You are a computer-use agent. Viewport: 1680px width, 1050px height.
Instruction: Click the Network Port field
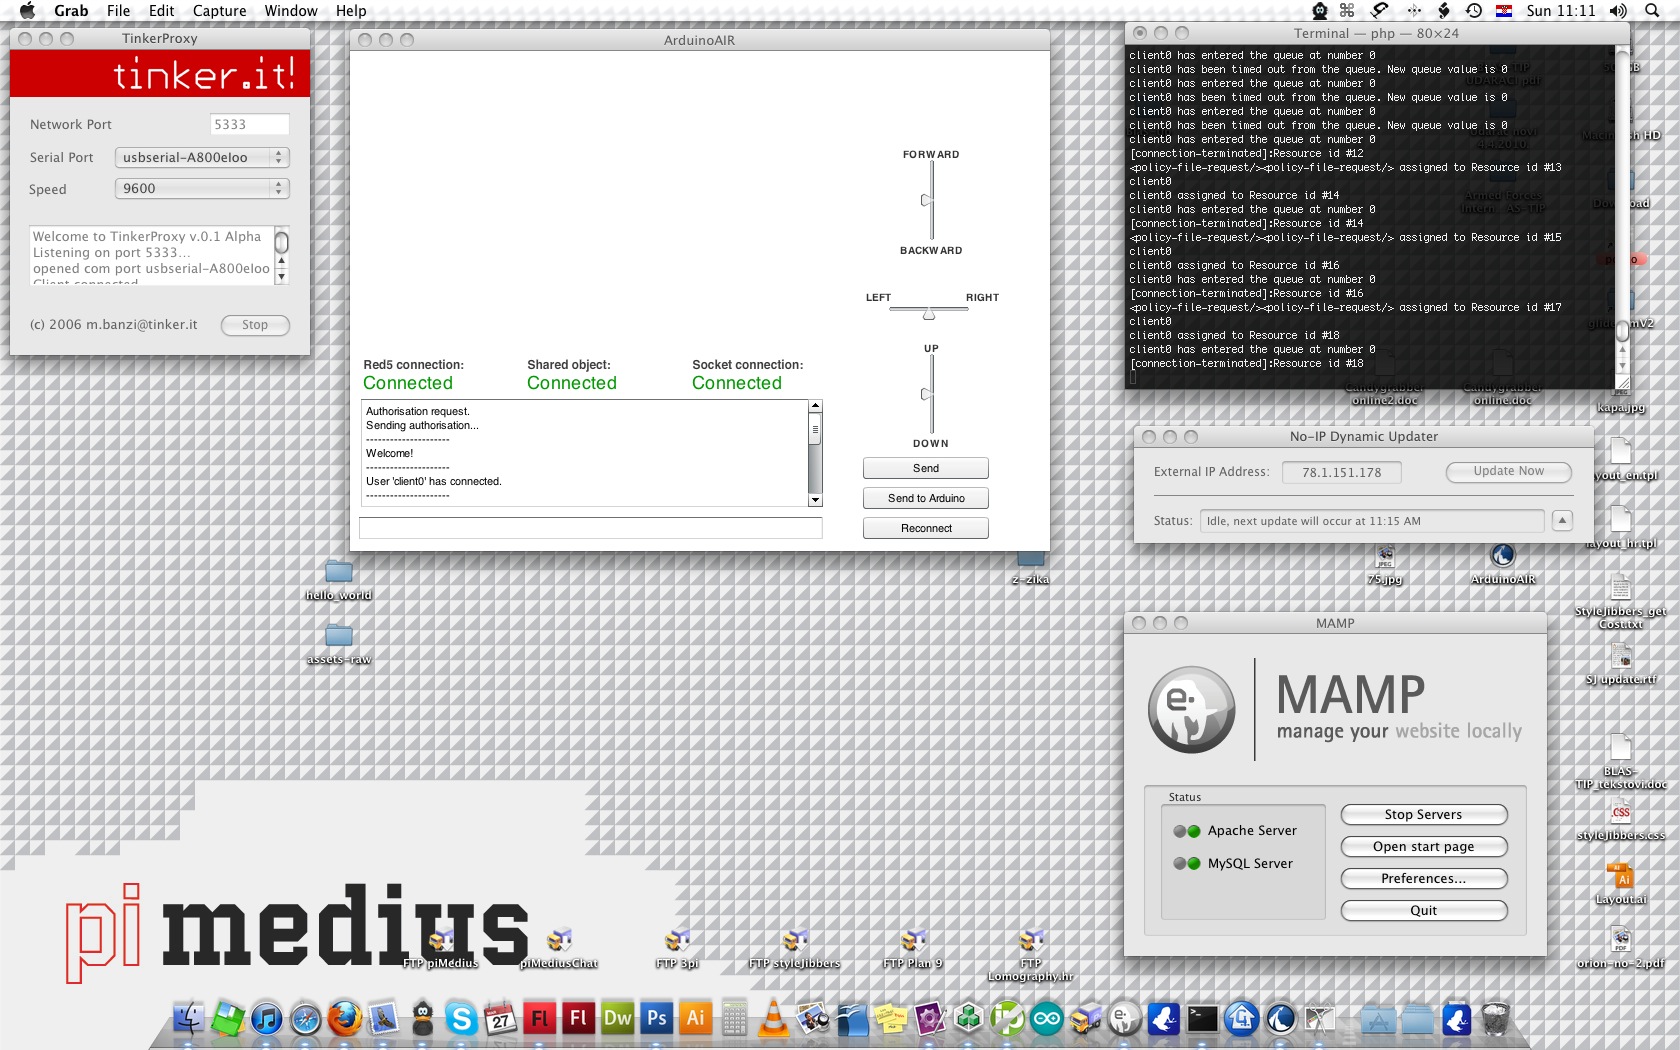click(x=250, y=124)
